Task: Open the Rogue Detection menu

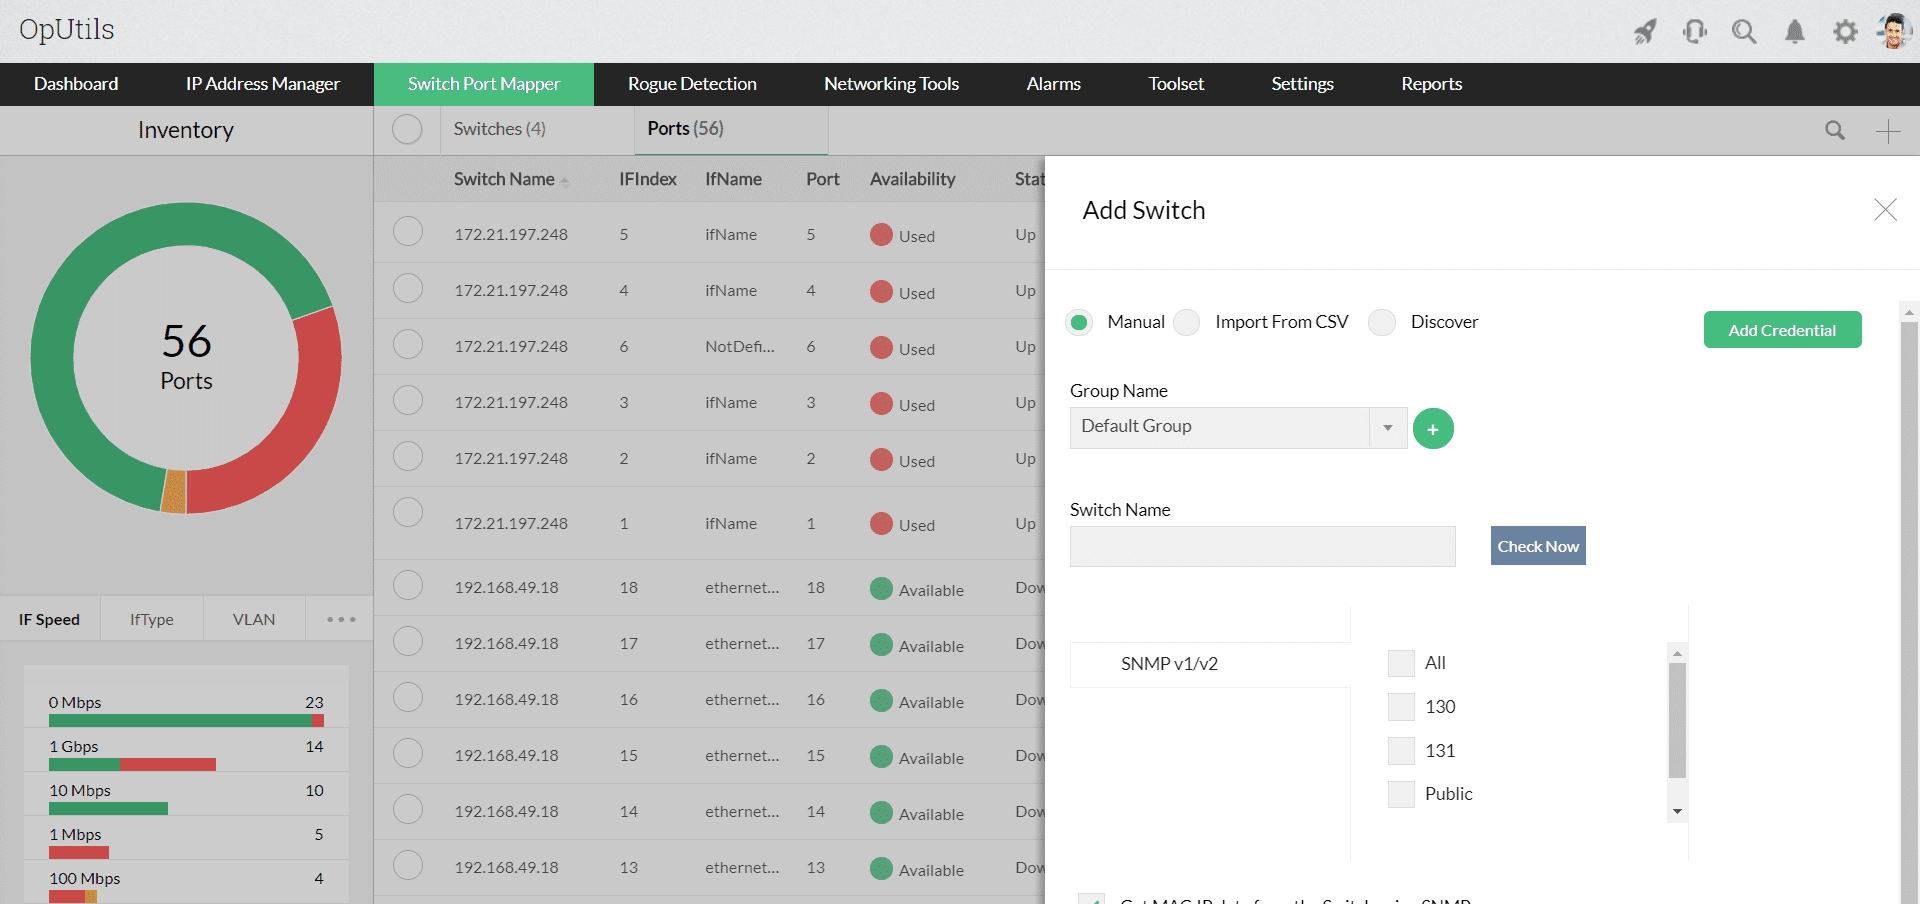Action: coord(692,84)
